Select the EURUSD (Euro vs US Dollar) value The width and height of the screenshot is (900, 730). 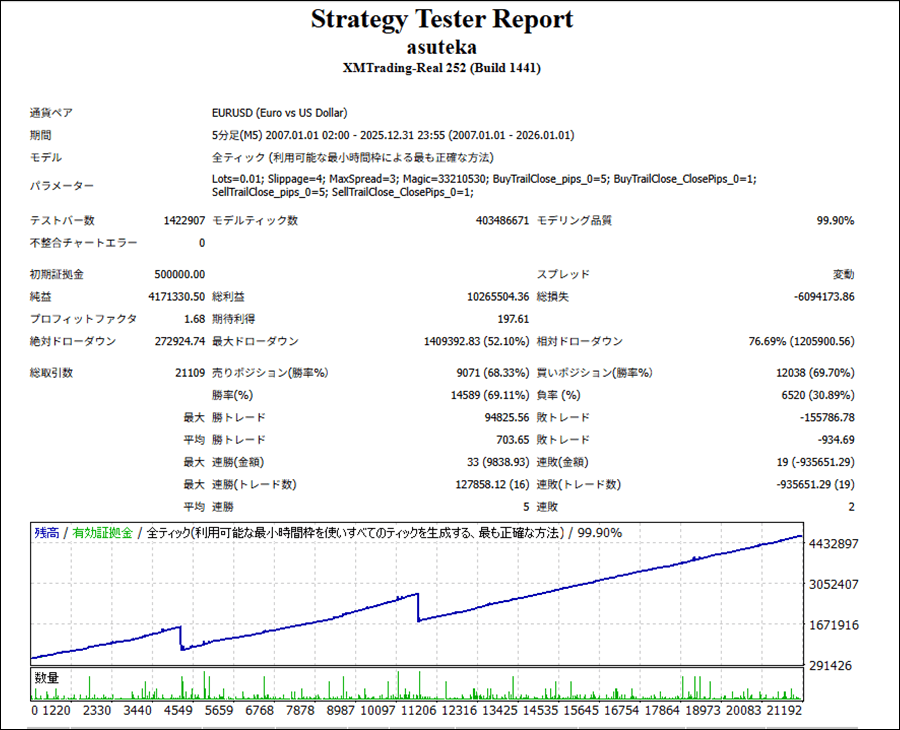point(280,113)
